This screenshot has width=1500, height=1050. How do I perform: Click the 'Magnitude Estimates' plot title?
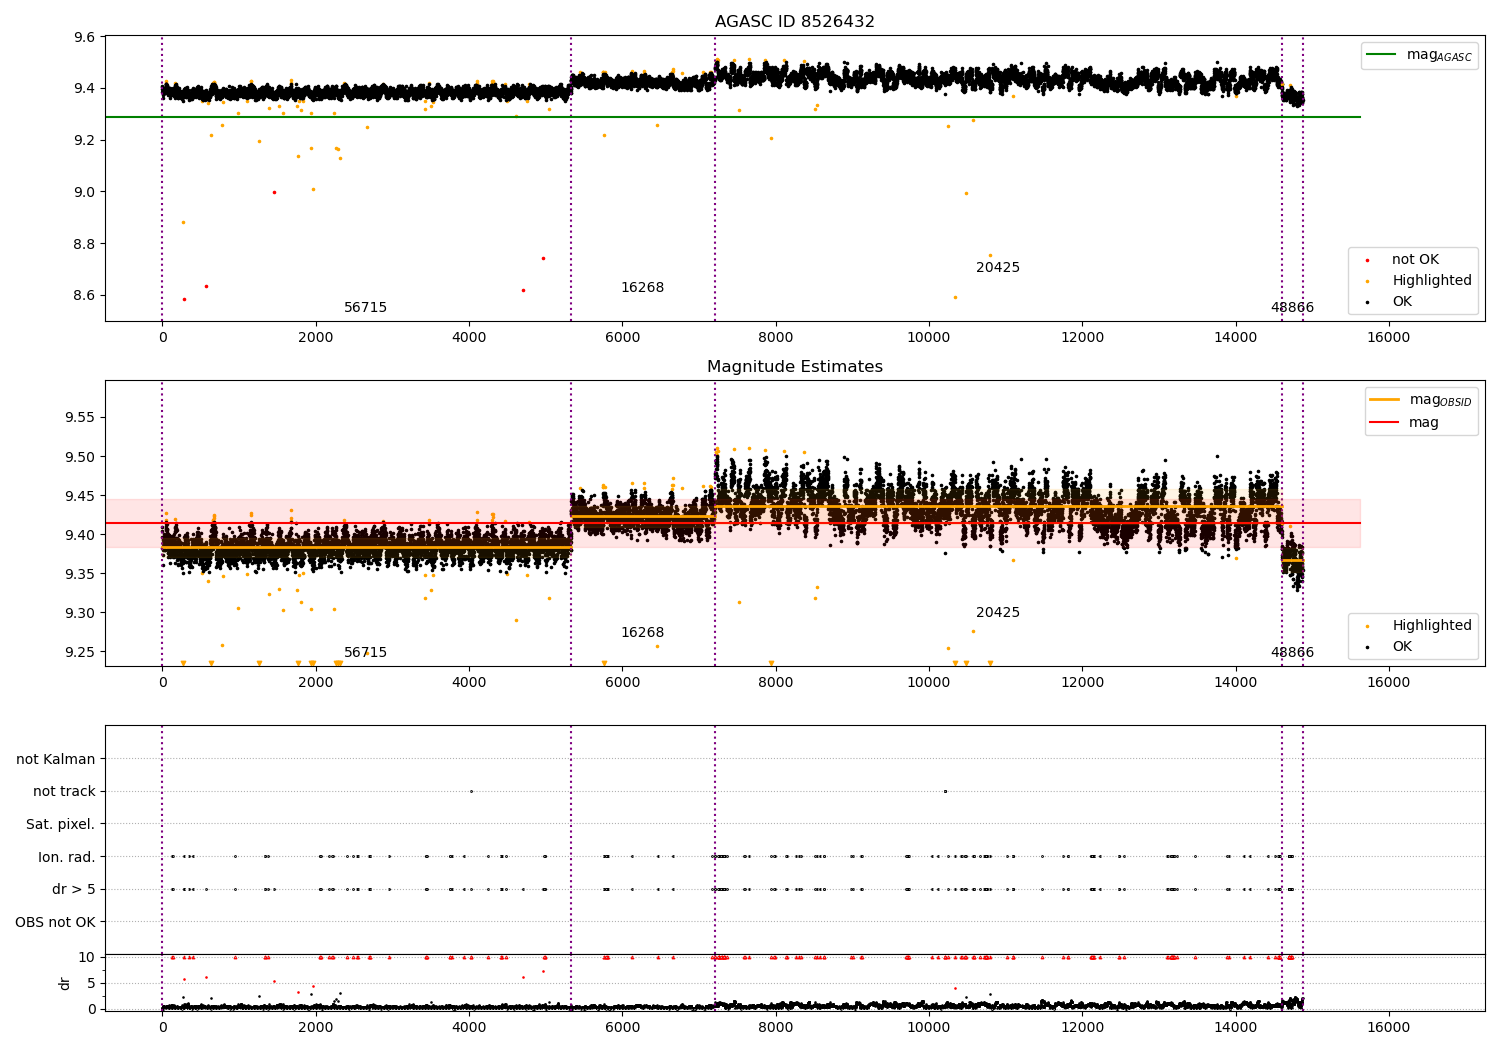click(x=795, y=367)
